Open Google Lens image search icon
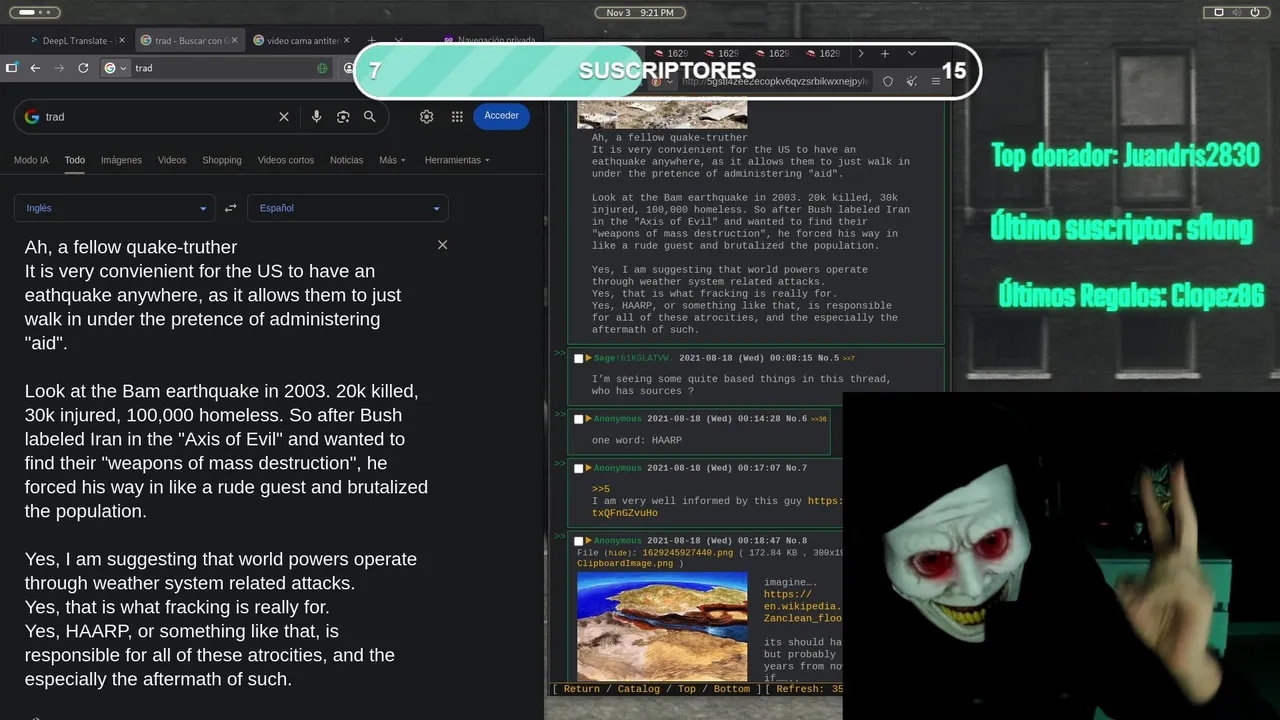1280x720 pixels. click(343, 117)
